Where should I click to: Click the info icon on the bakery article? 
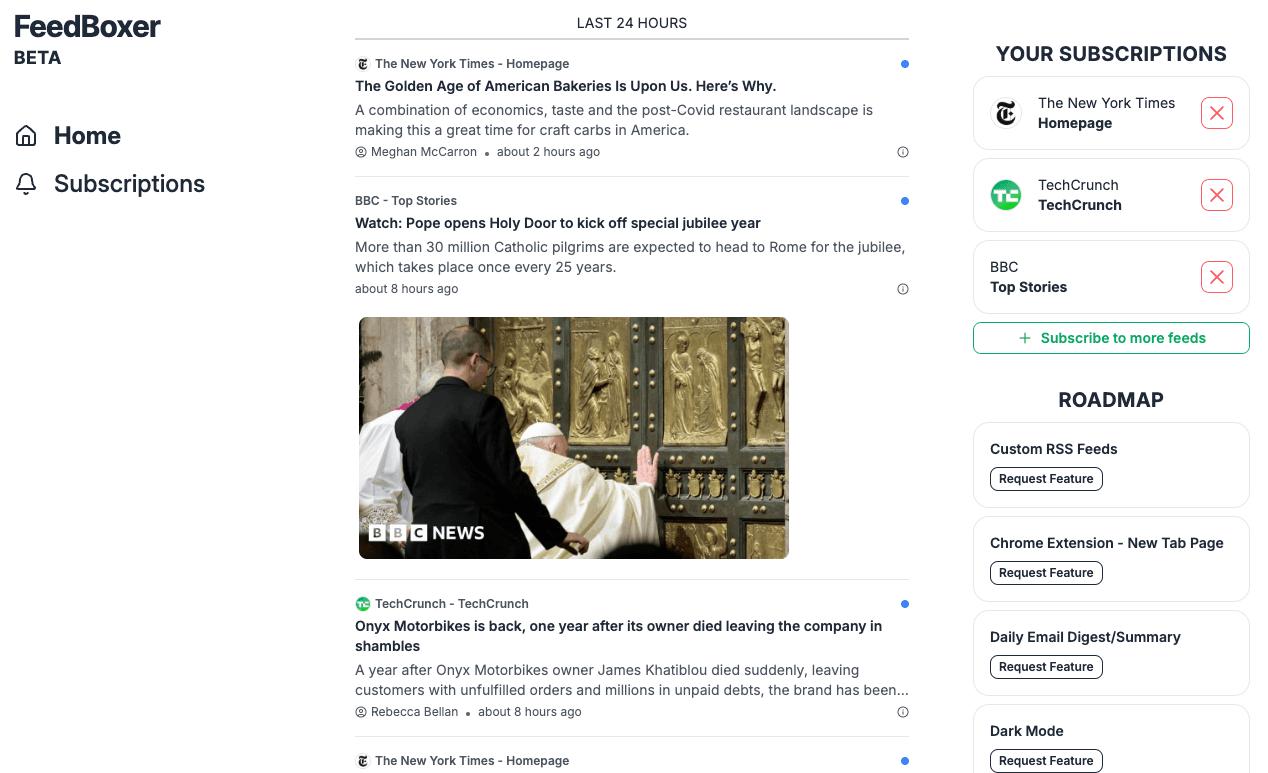pyautogui.click(x=903, y=152)
